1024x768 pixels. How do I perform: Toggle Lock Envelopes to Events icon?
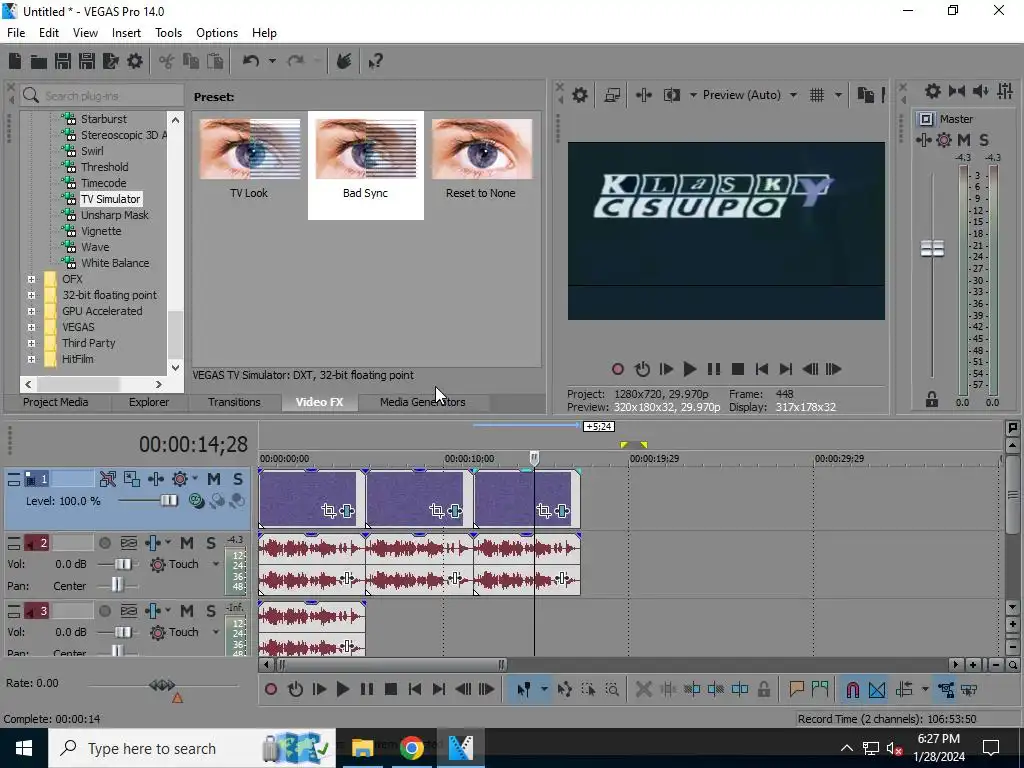[x=946, y=690]
